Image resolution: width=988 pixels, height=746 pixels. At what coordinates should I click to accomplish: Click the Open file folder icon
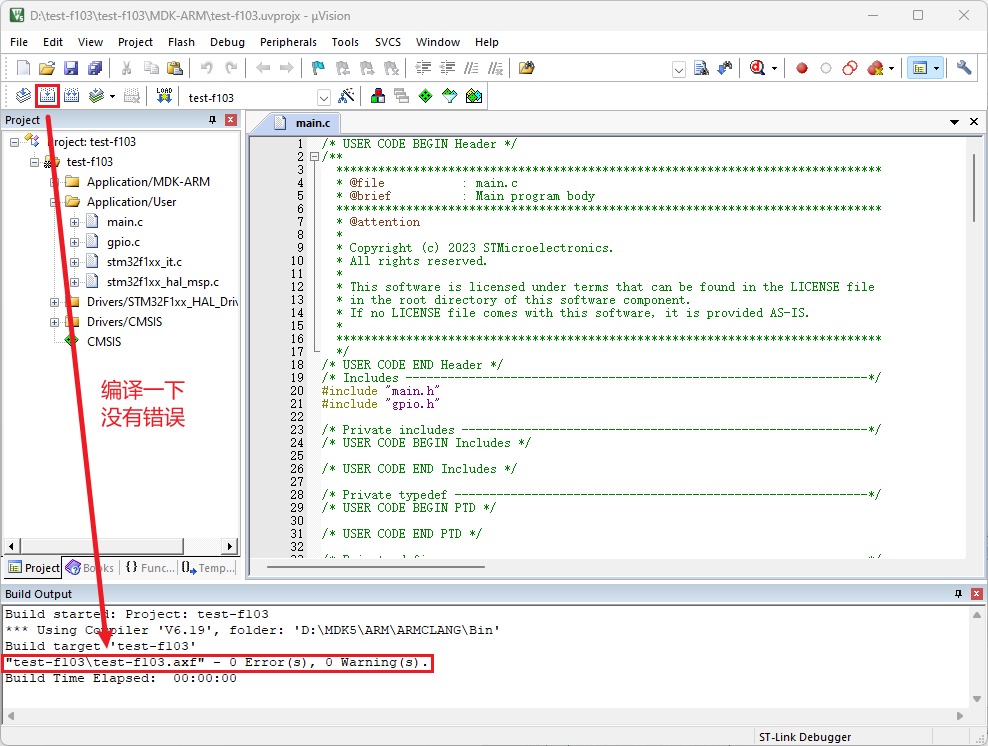[47, 68]
